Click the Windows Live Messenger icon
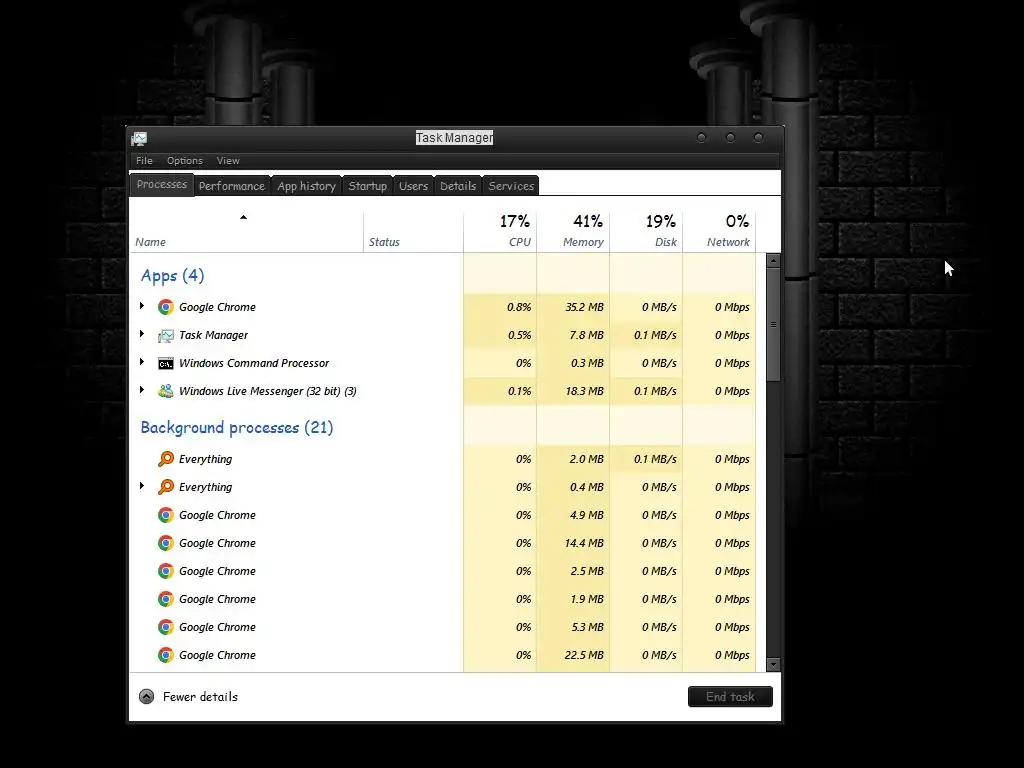Screen dimensions: 1024x768 point(166,391)
